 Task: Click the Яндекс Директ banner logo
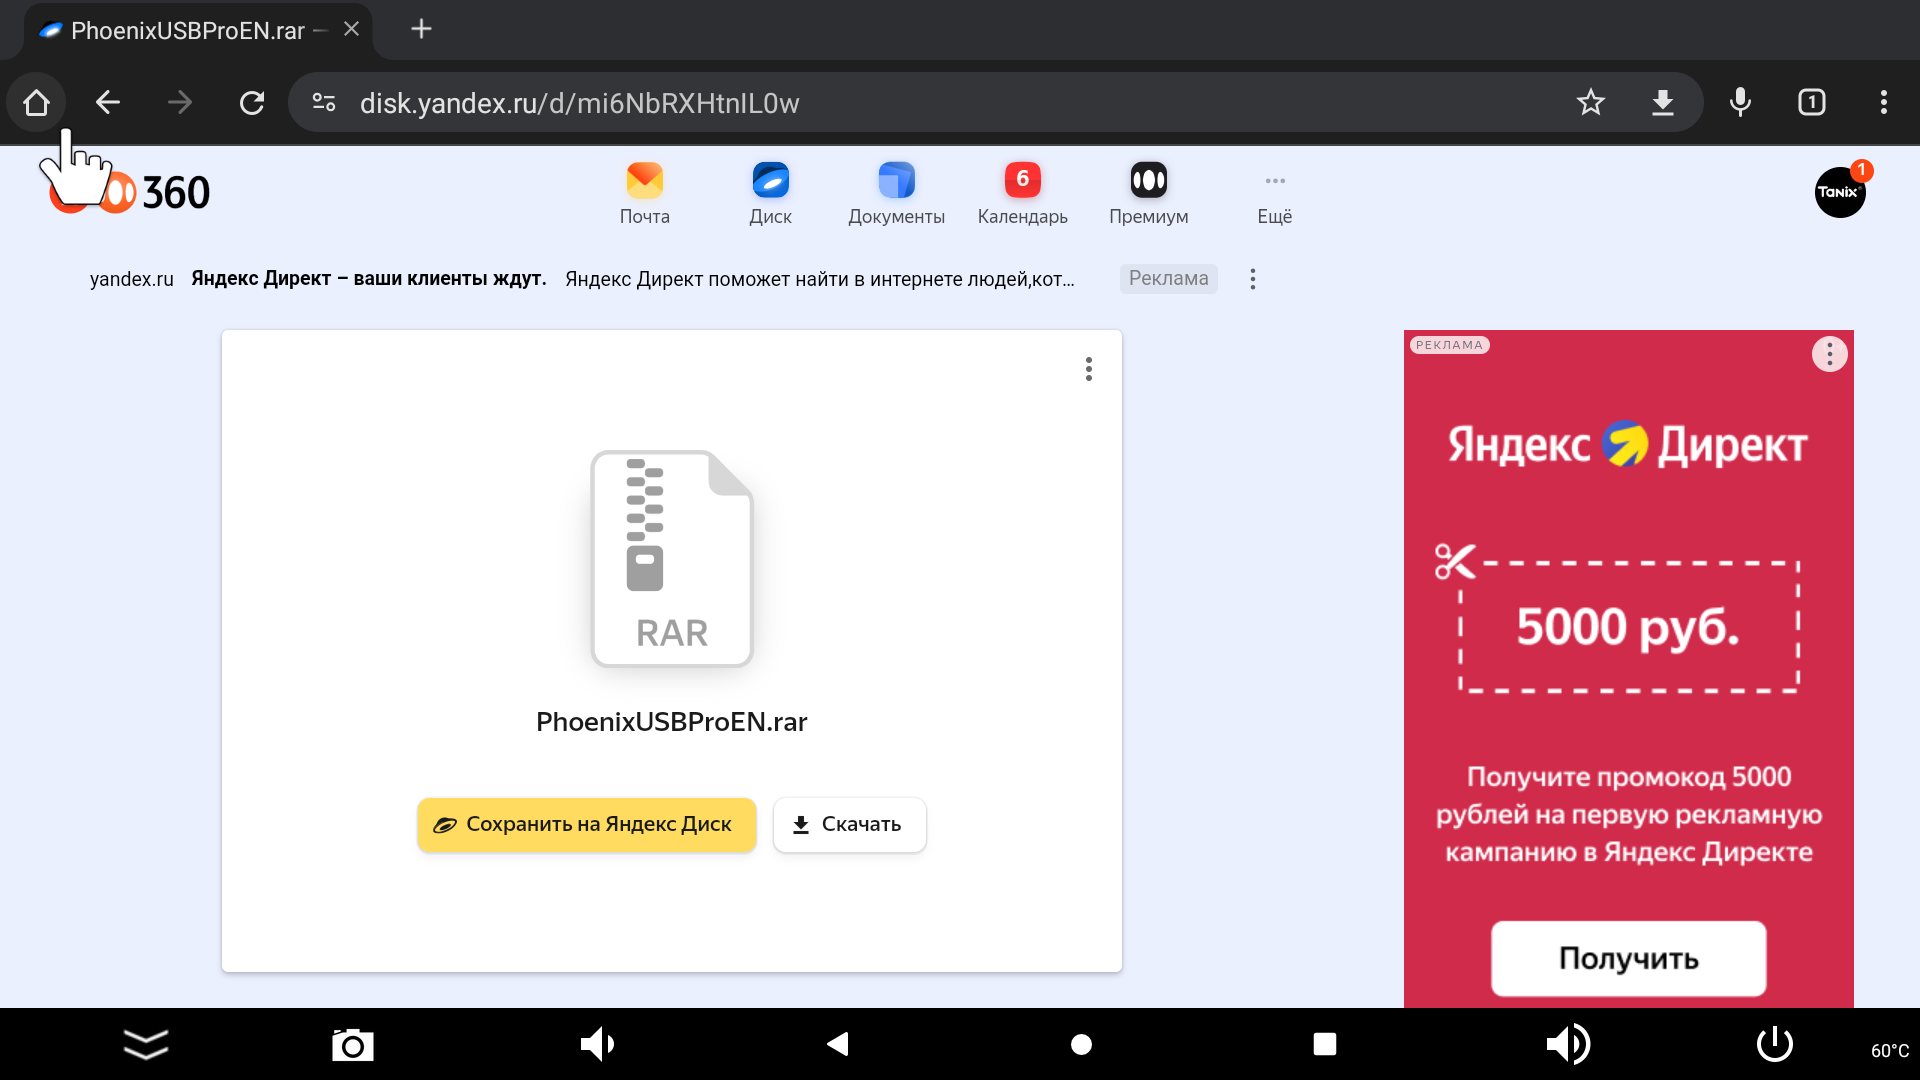click(1628, 445)
